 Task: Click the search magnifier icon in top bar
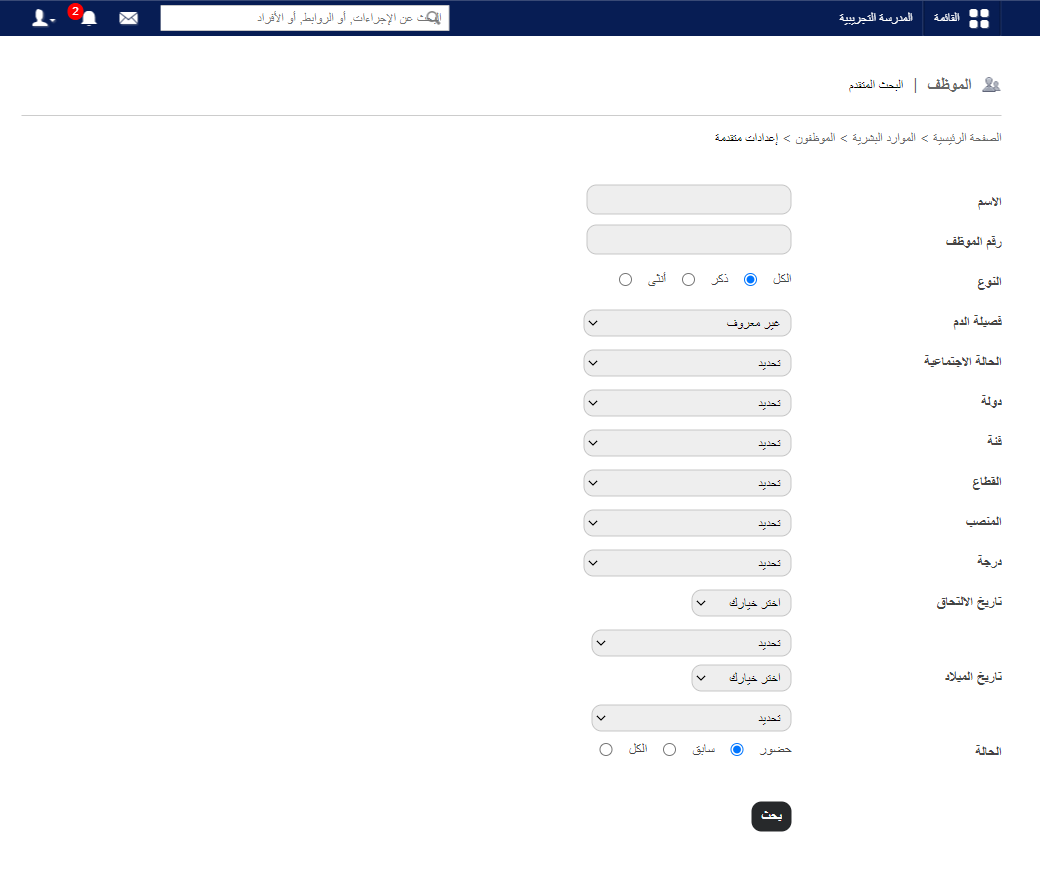point(432,18)
